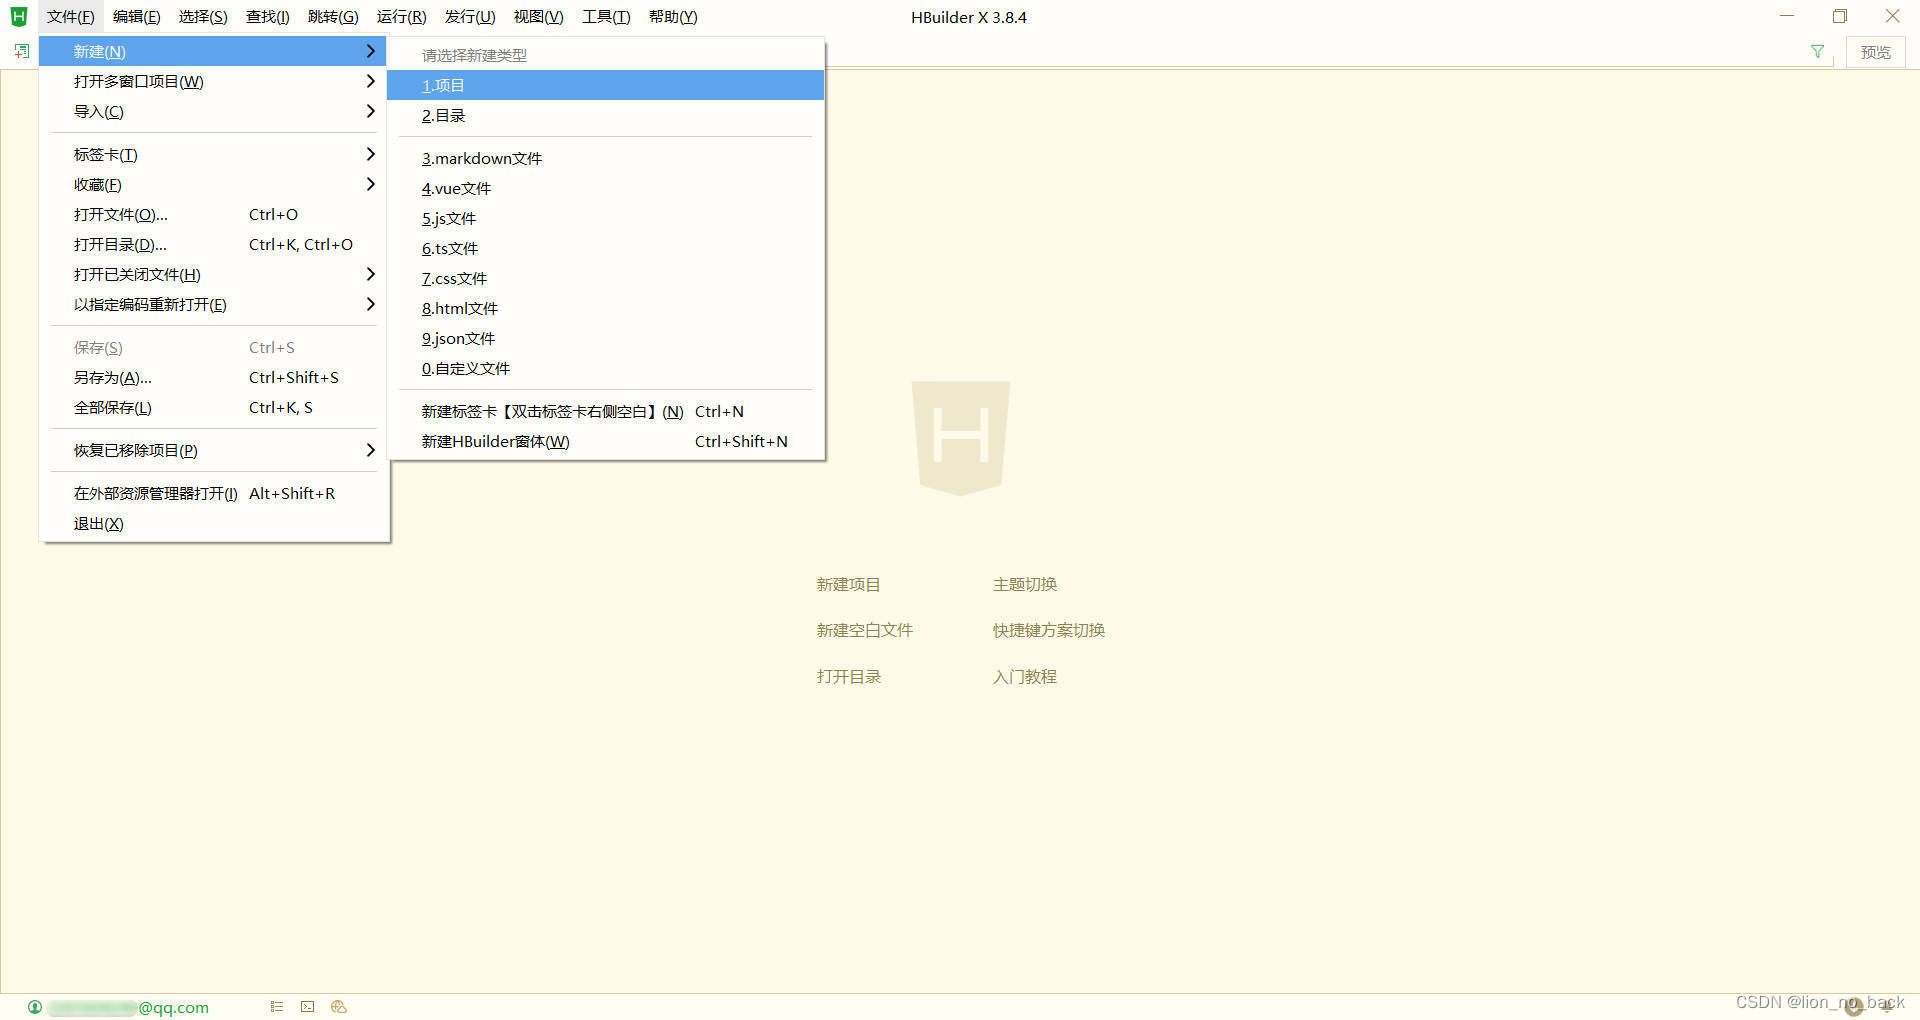Viewport: 1920px width, 1020px height.
Task: Click the 主题切换 link on welcome page
Action: 1024,584
